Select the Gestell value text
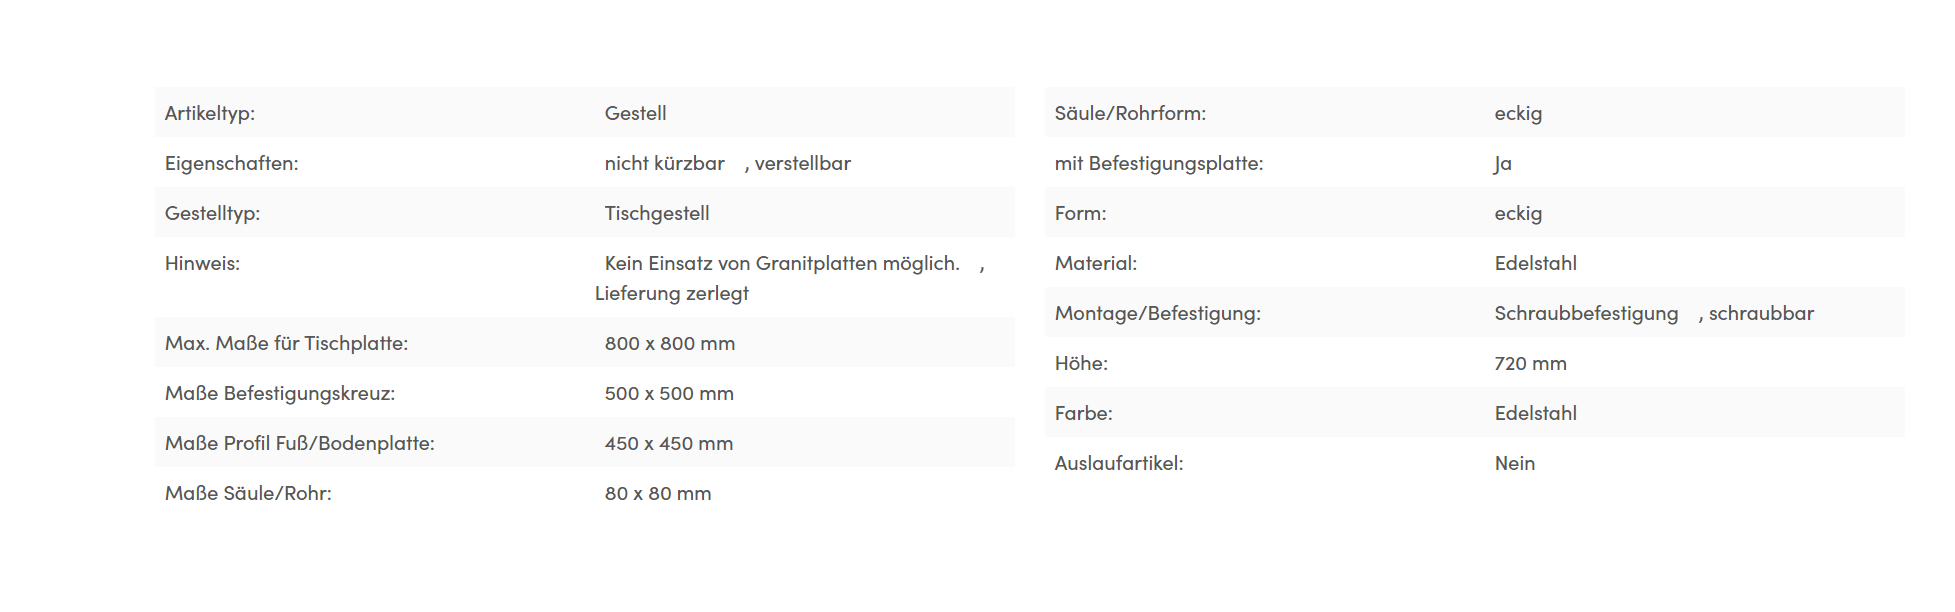This screenshot has width=1955, height=612. [x=635, y=113]
